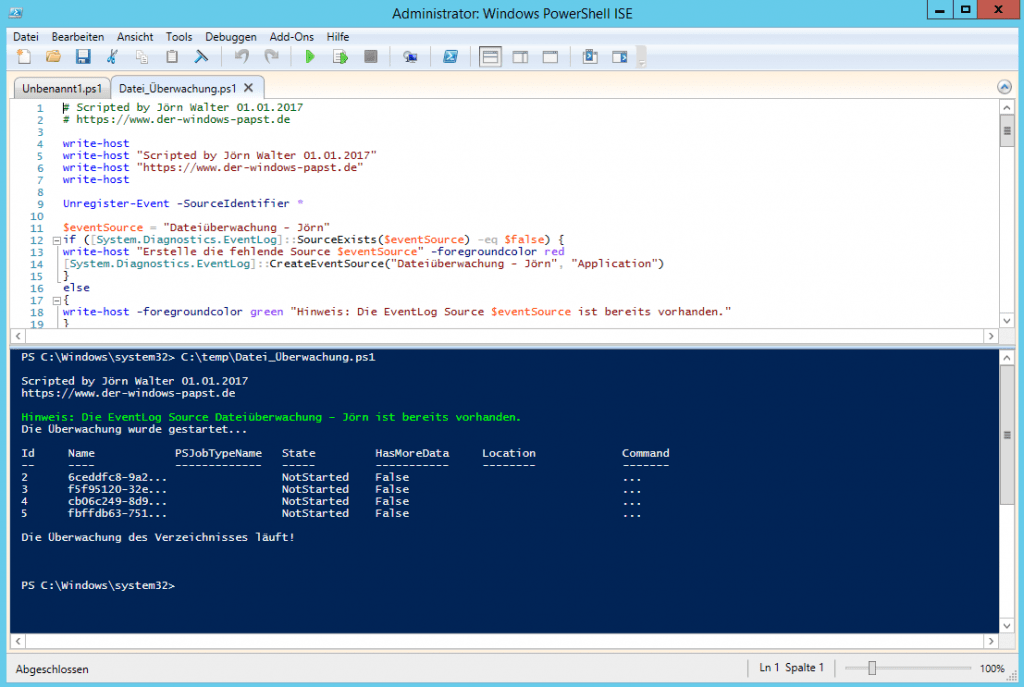Open the Debuggen menu

[230, 36]
